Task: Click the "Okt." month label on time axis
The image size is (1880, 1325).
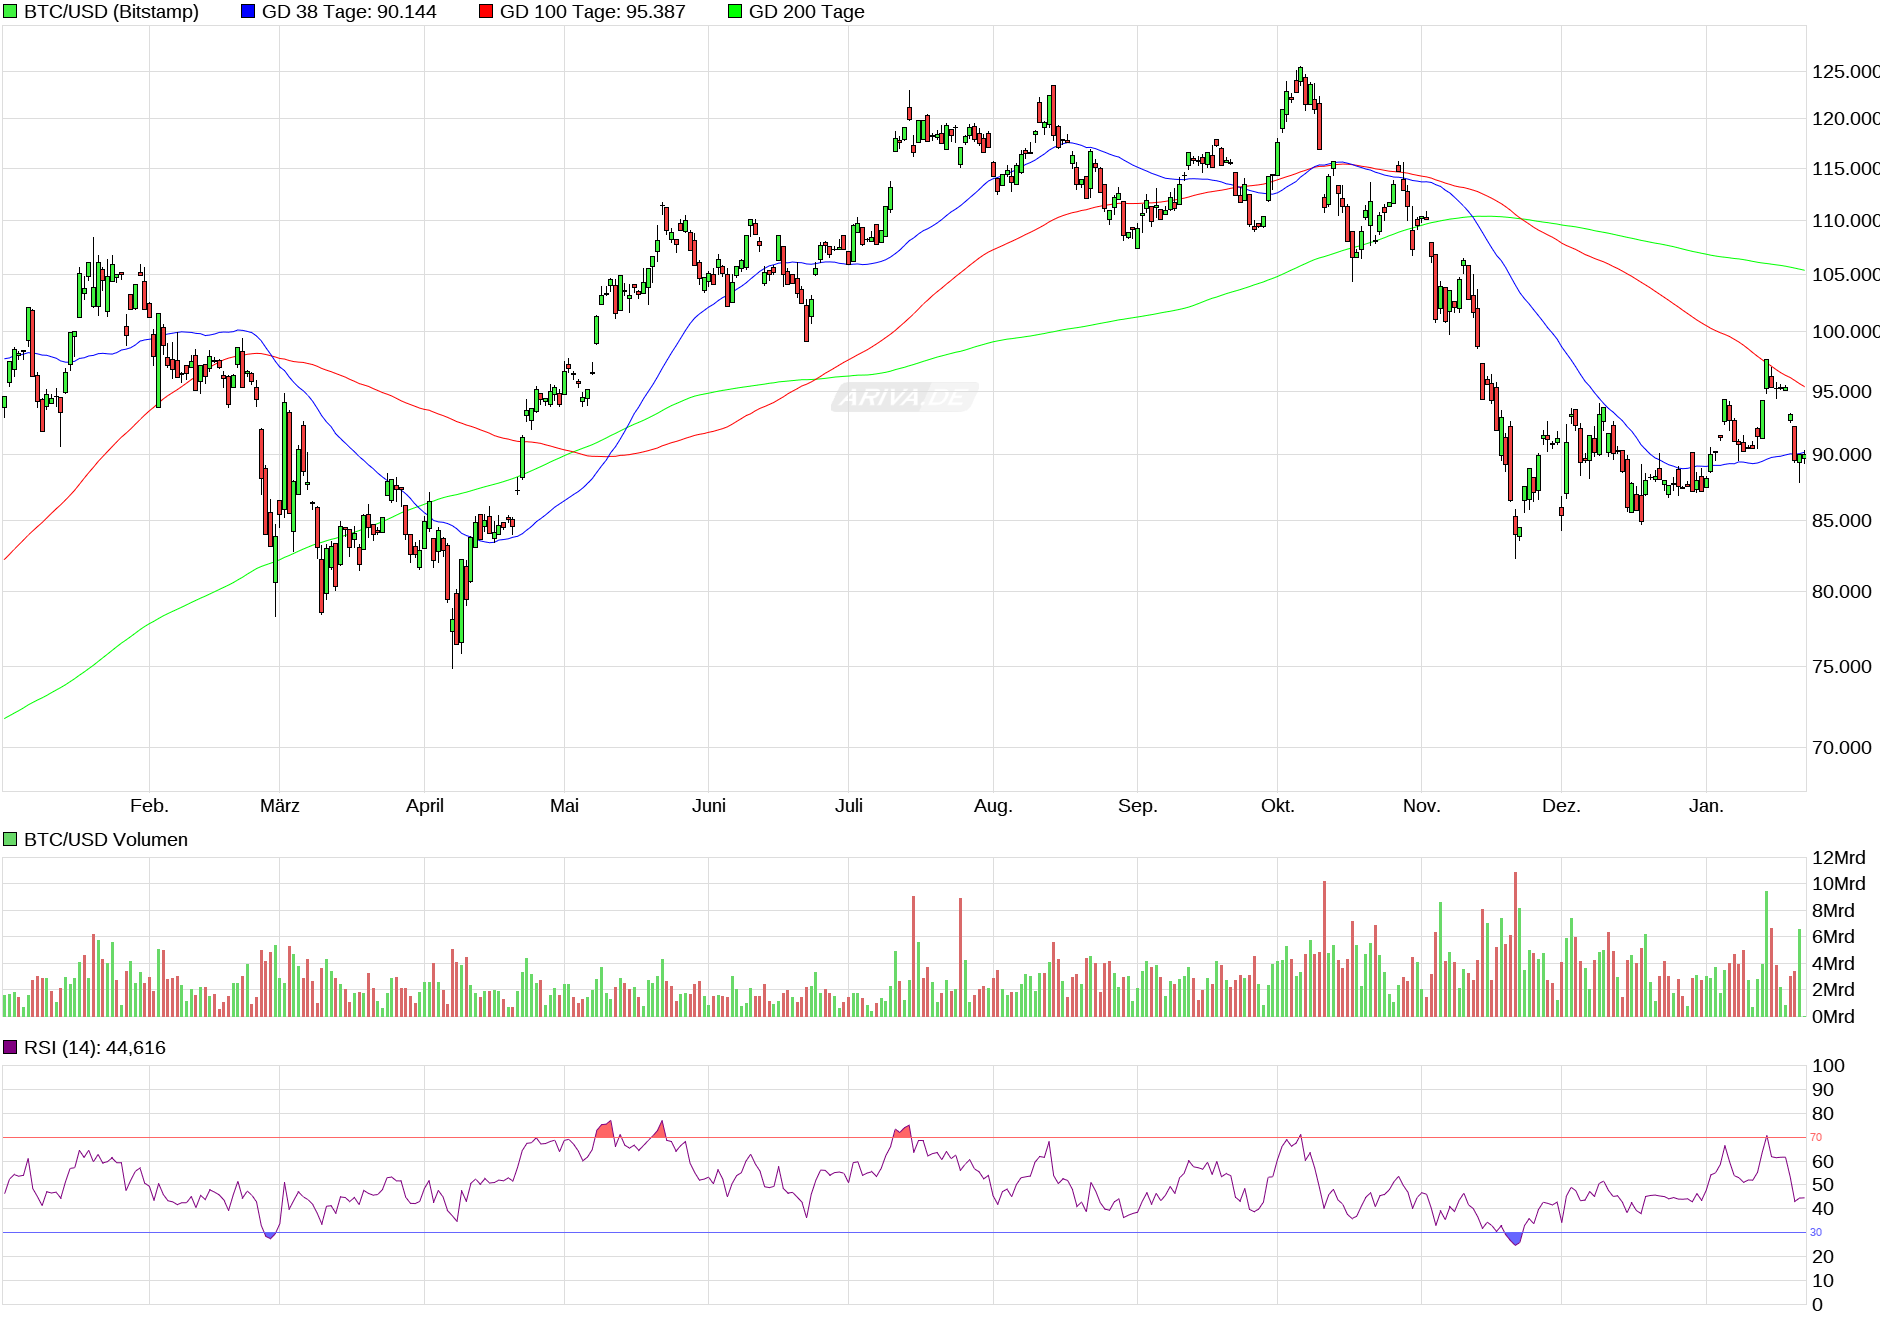Action: click(x=1278, y=806)
